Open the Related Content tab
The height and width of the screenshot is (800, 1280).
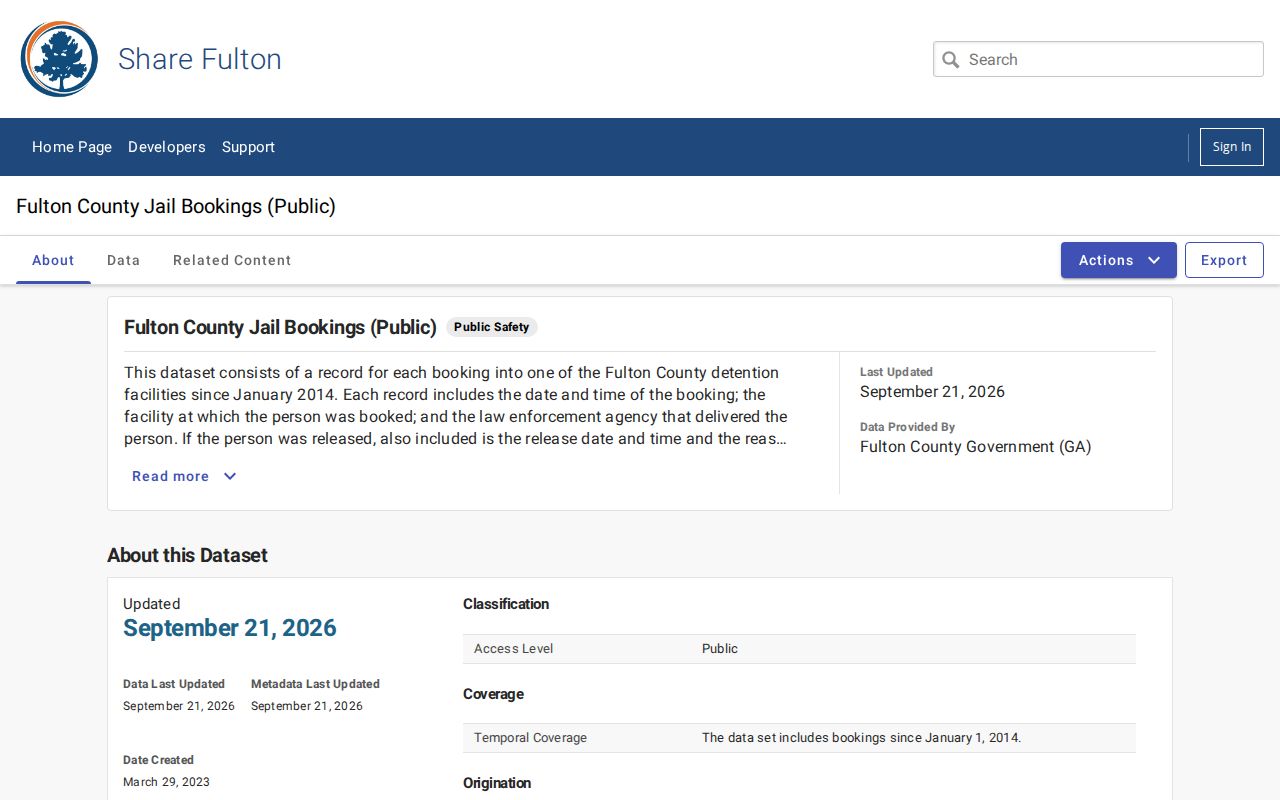tap(232, 260)
